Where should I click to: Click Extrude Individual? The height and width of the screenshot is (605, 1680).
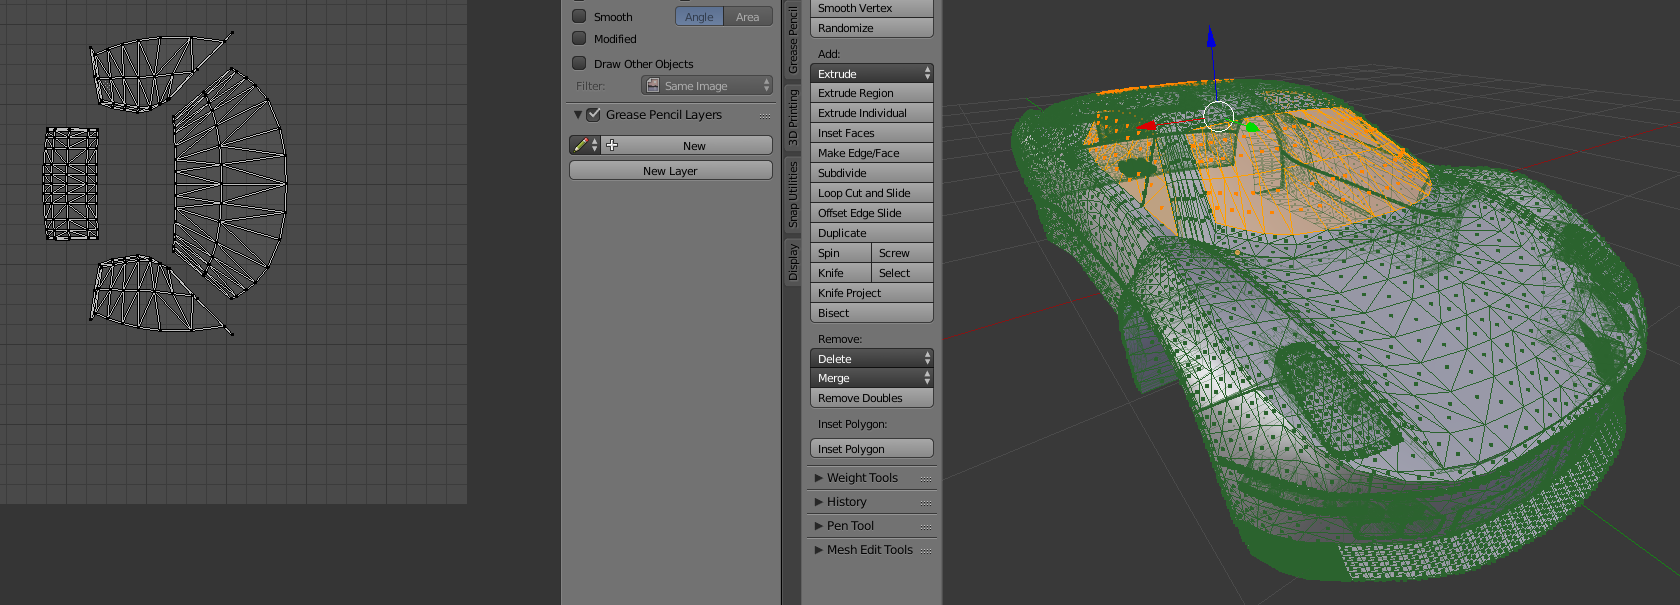tap(871, 113)
